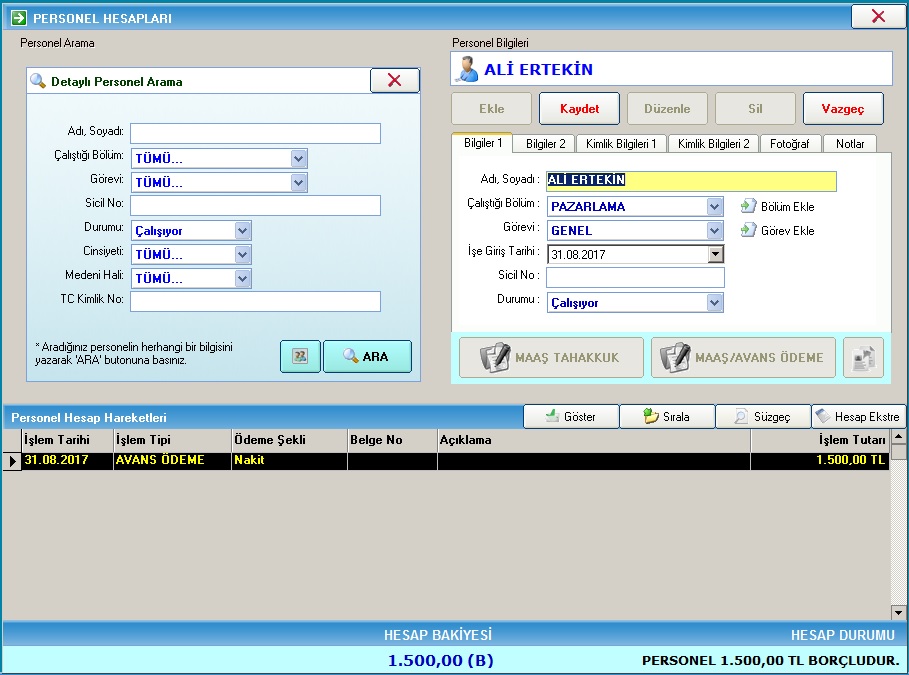
Task: Open the PAZARLAMA department dropdown
Action: click(714, 206)
